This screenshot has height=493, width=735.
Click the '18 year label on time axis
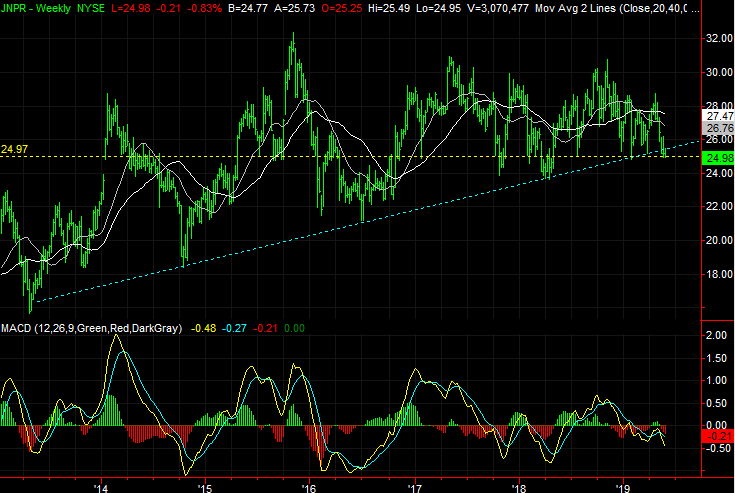coord(519,488)
